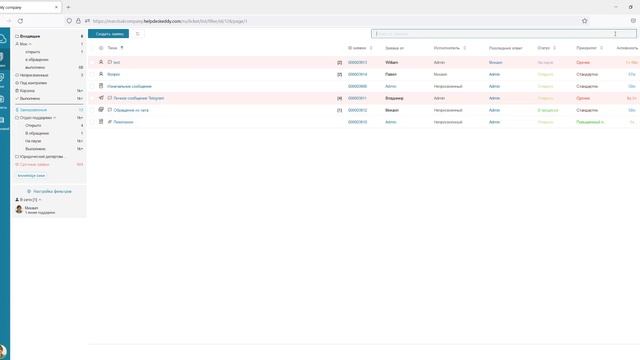640x360 pixels.
Task: Collapse the 'Мои' filter group
Action: 30,44
